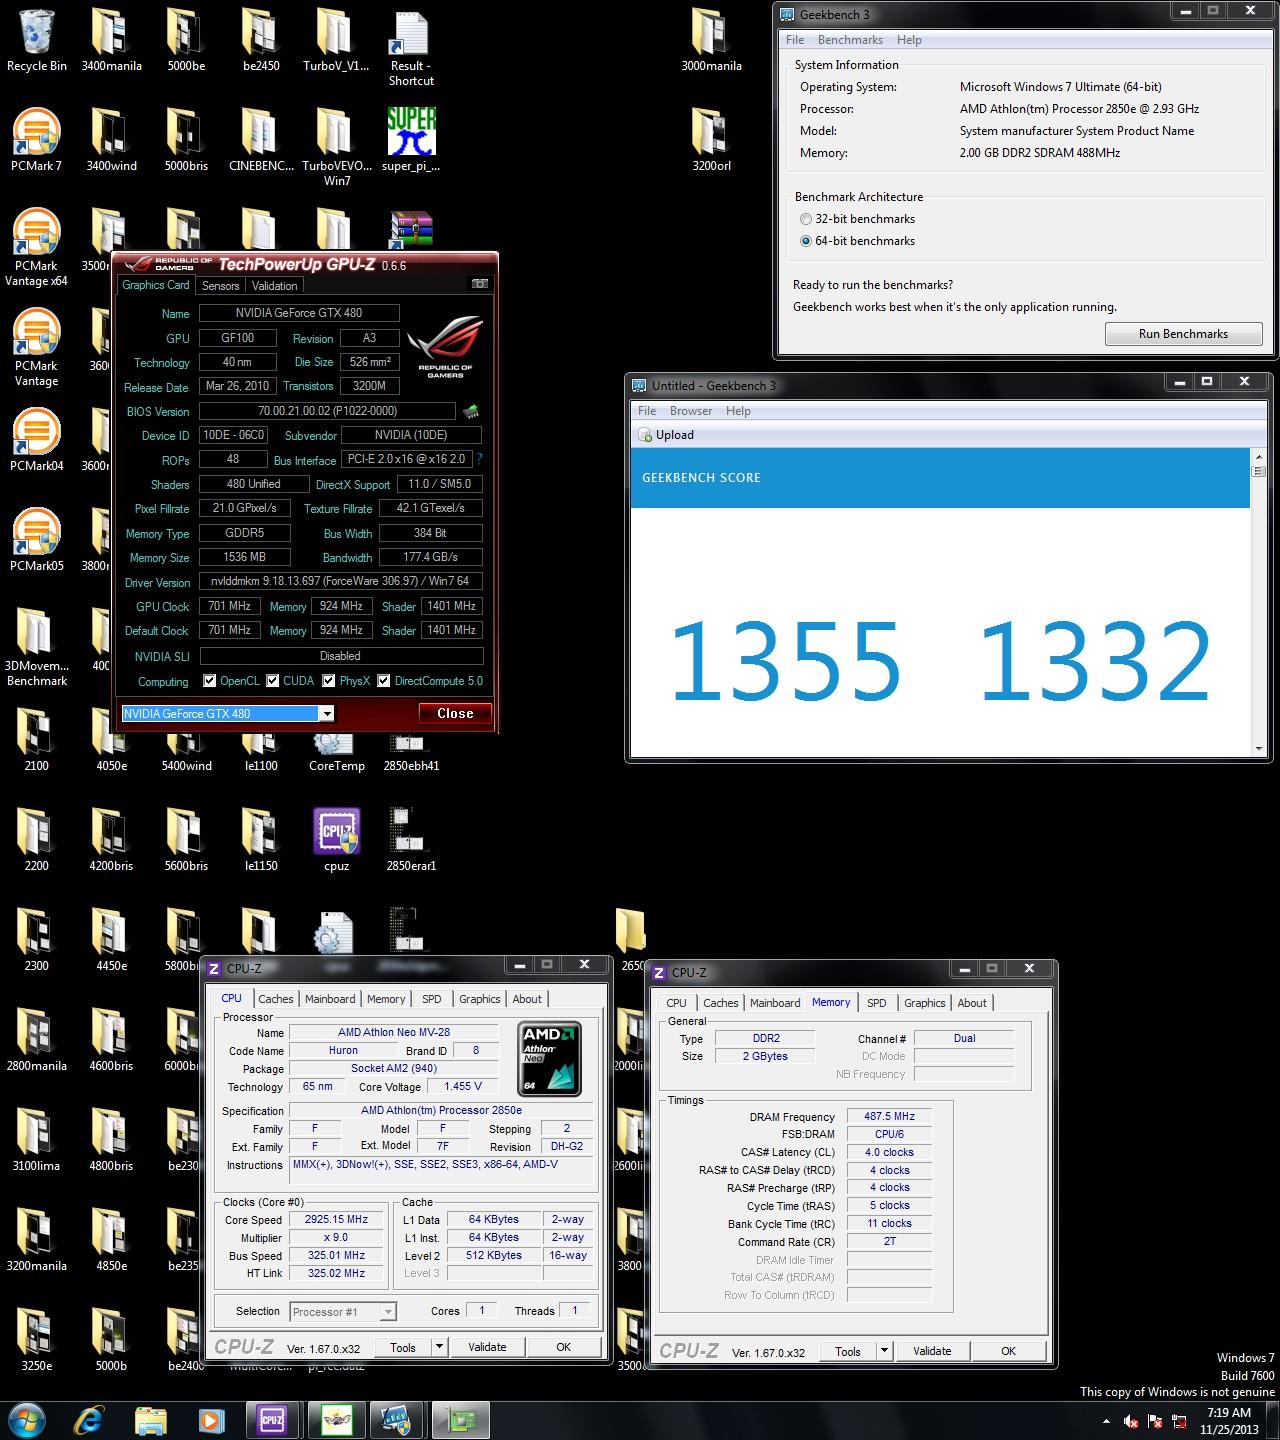The height and width of the screenshot is (1440, 1280).
Task: Open Caches tab in CPU-Z CPU-tab window
Action: [x=275, y=999]
